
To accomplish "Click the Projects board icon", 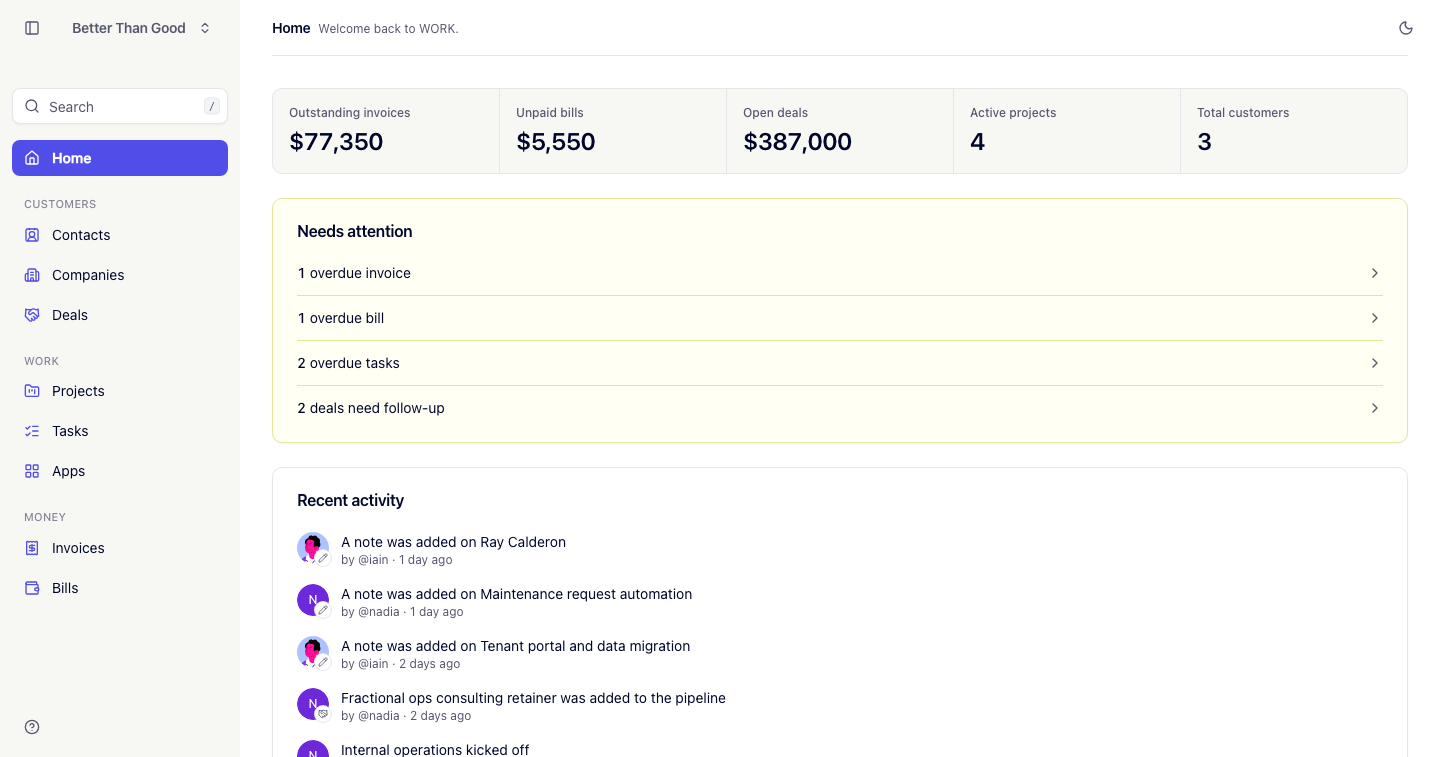I will pos(32,391).
